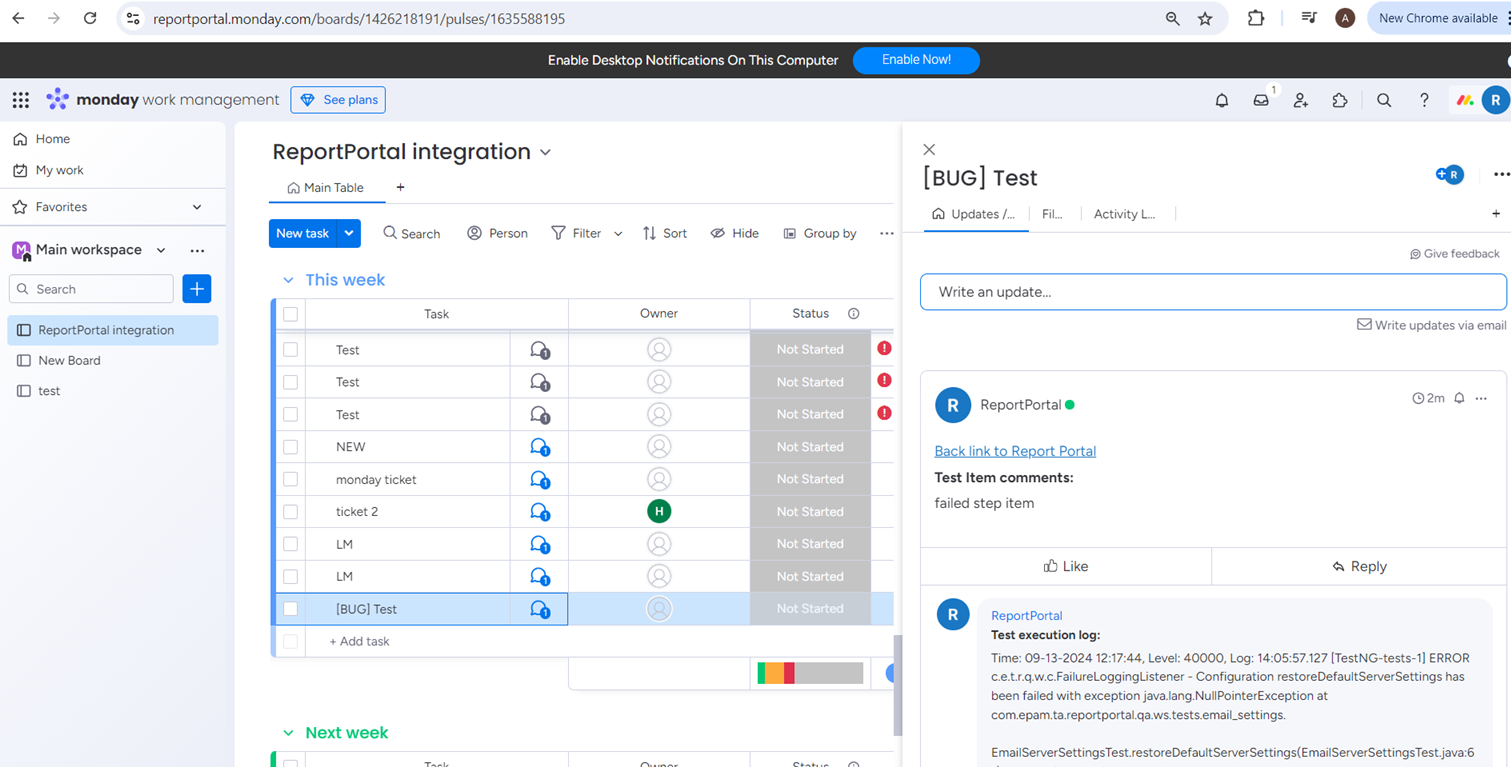This screenshot has width=1511, height=767.
Task: Switch to the Activity Log tab
Action: (x=1126, y=213)
